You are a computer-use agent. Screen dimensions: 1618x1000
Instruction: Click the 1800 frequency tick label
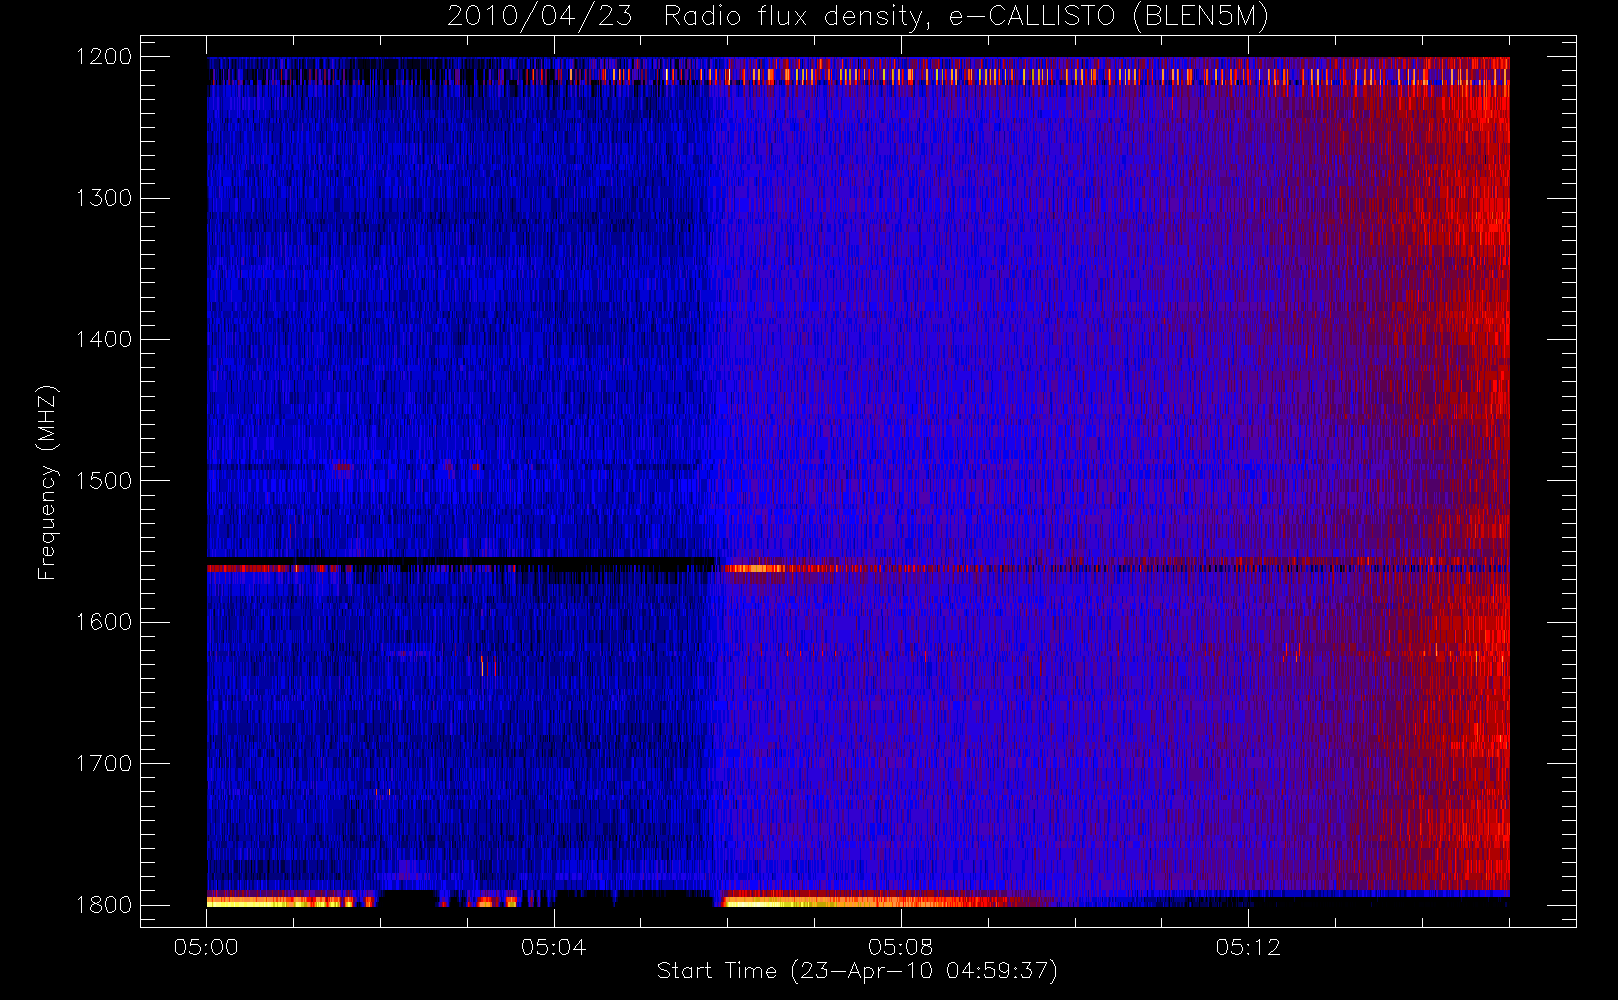[105, 905]
